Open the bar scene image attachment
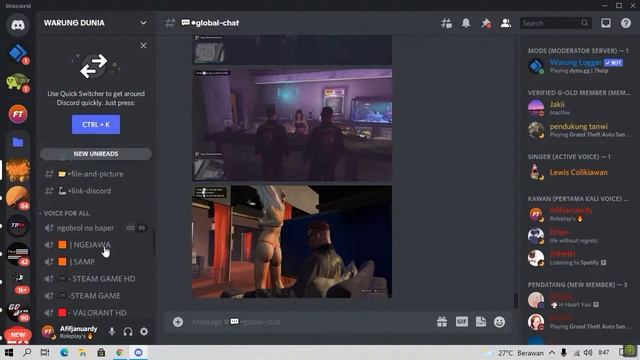Viewport: 640px width, 360px height. [292, 125]
